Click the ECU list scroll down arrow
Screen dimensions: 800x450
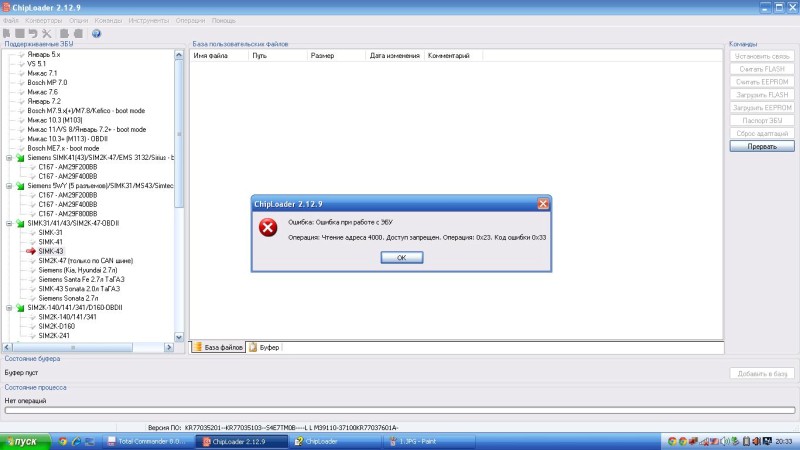(180, 337)
